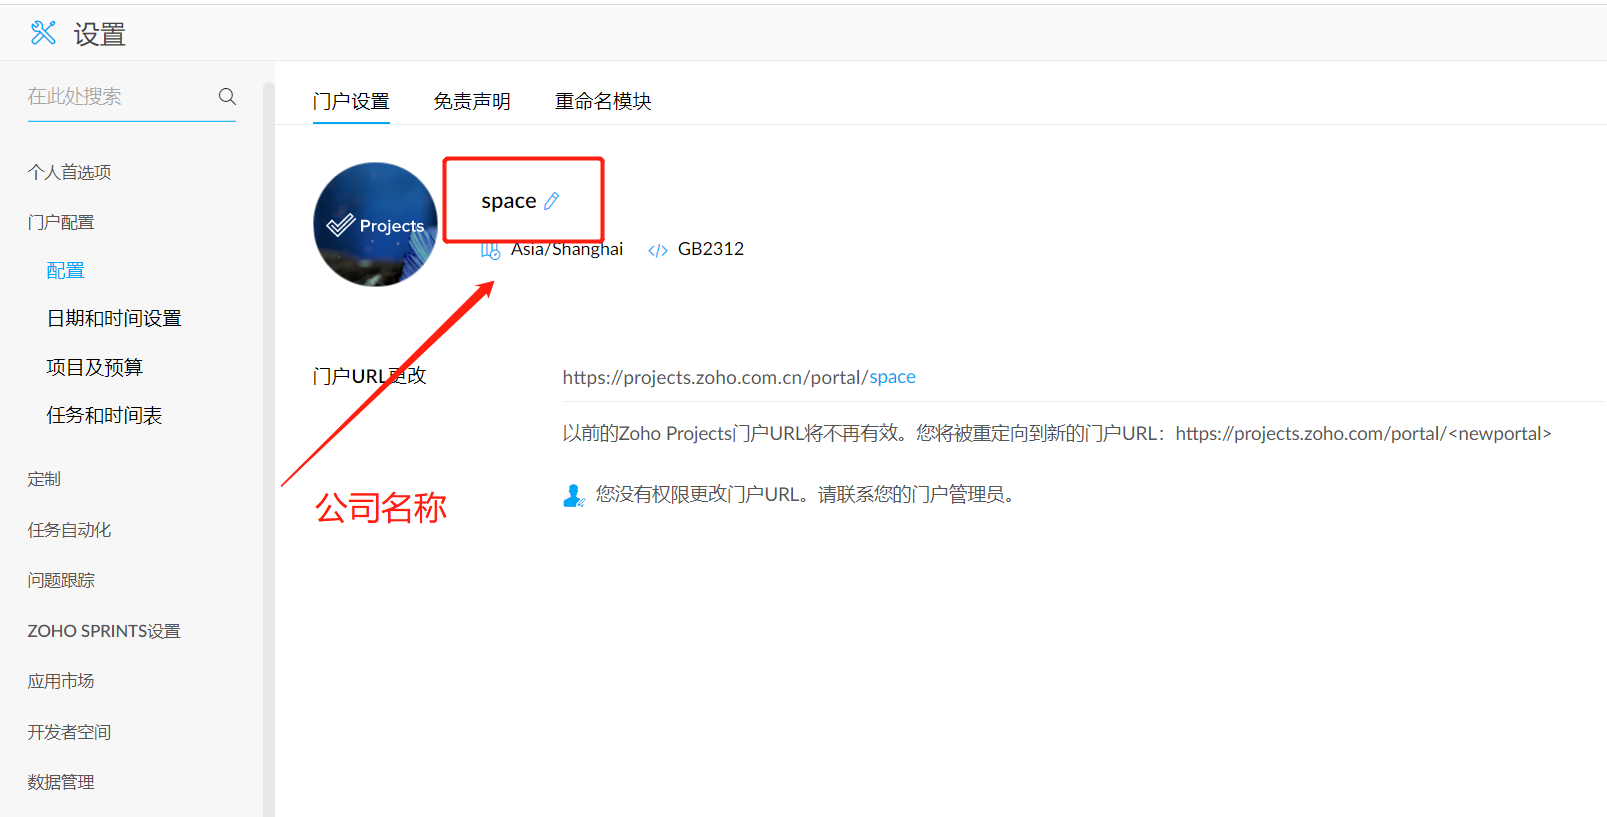1607x817 pixels.
Task: Click the timezone icon near Asia/Shanghai
Action: tap(490, 250)
